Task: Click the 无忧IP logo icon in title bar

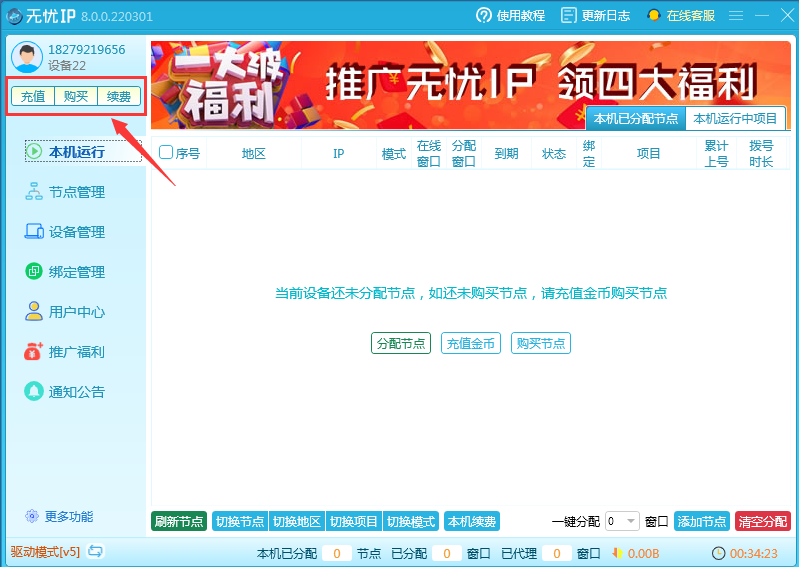Action: coord(14,16)
